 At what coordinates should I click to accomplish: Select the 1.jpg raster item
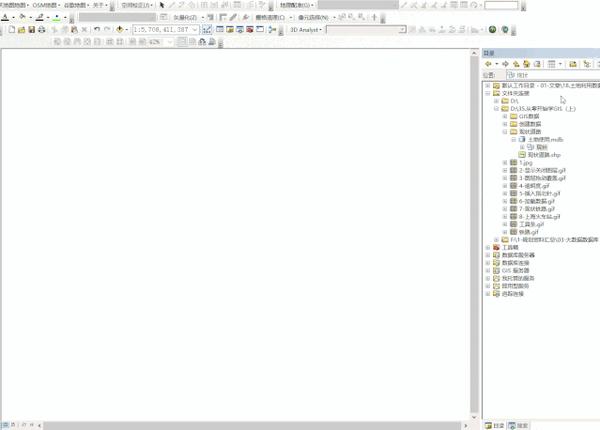(x=525, y=163)
